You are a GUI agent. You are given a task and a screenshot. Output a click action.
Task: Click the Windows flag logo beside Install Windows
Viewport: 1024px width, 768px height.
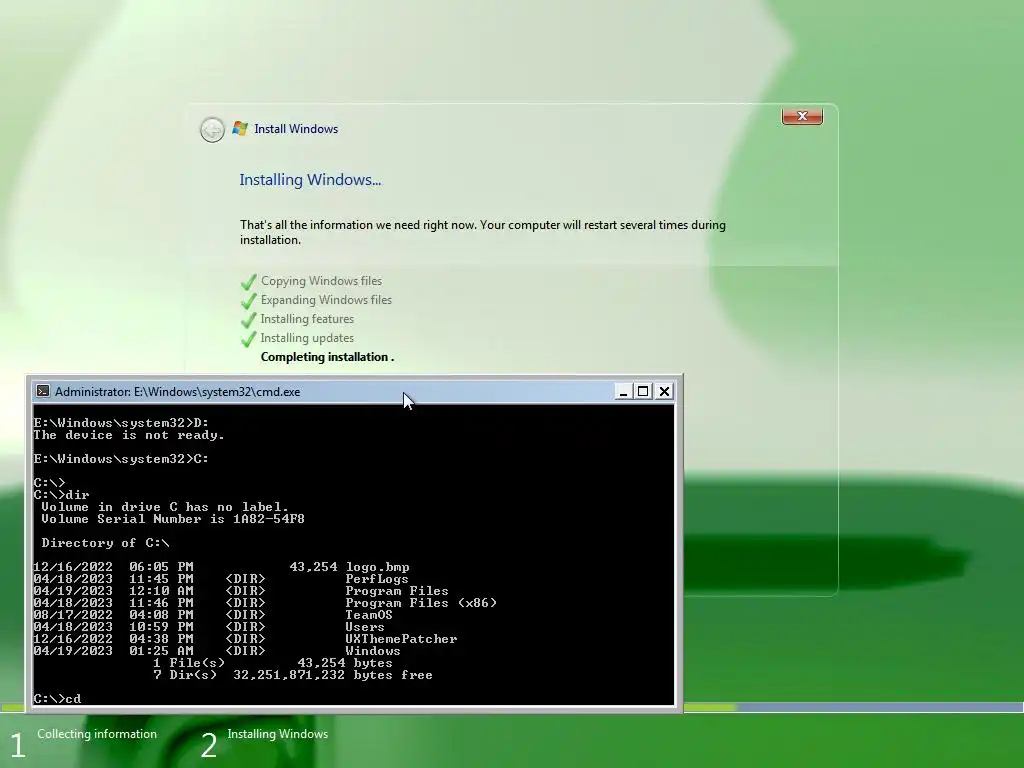pos(240,129)
